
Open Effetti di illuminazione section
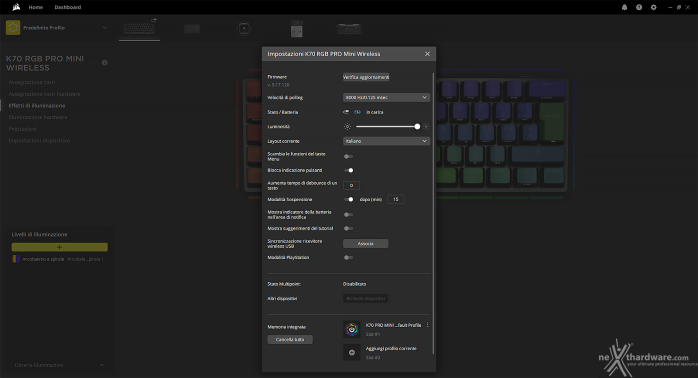[x=37, y=106]
